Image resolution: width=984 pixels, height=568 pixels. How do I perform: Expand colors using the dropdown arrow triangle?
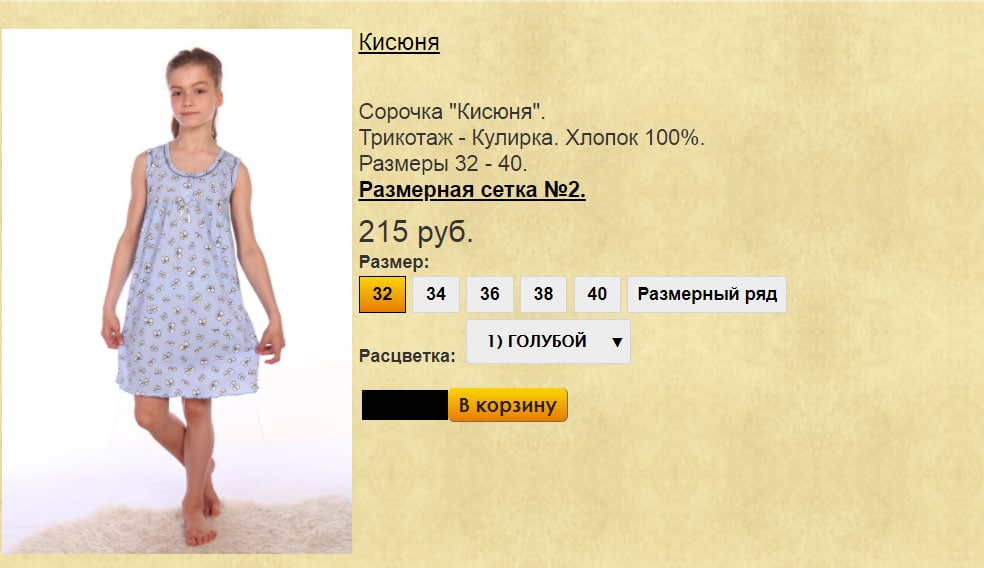[617, 342]
